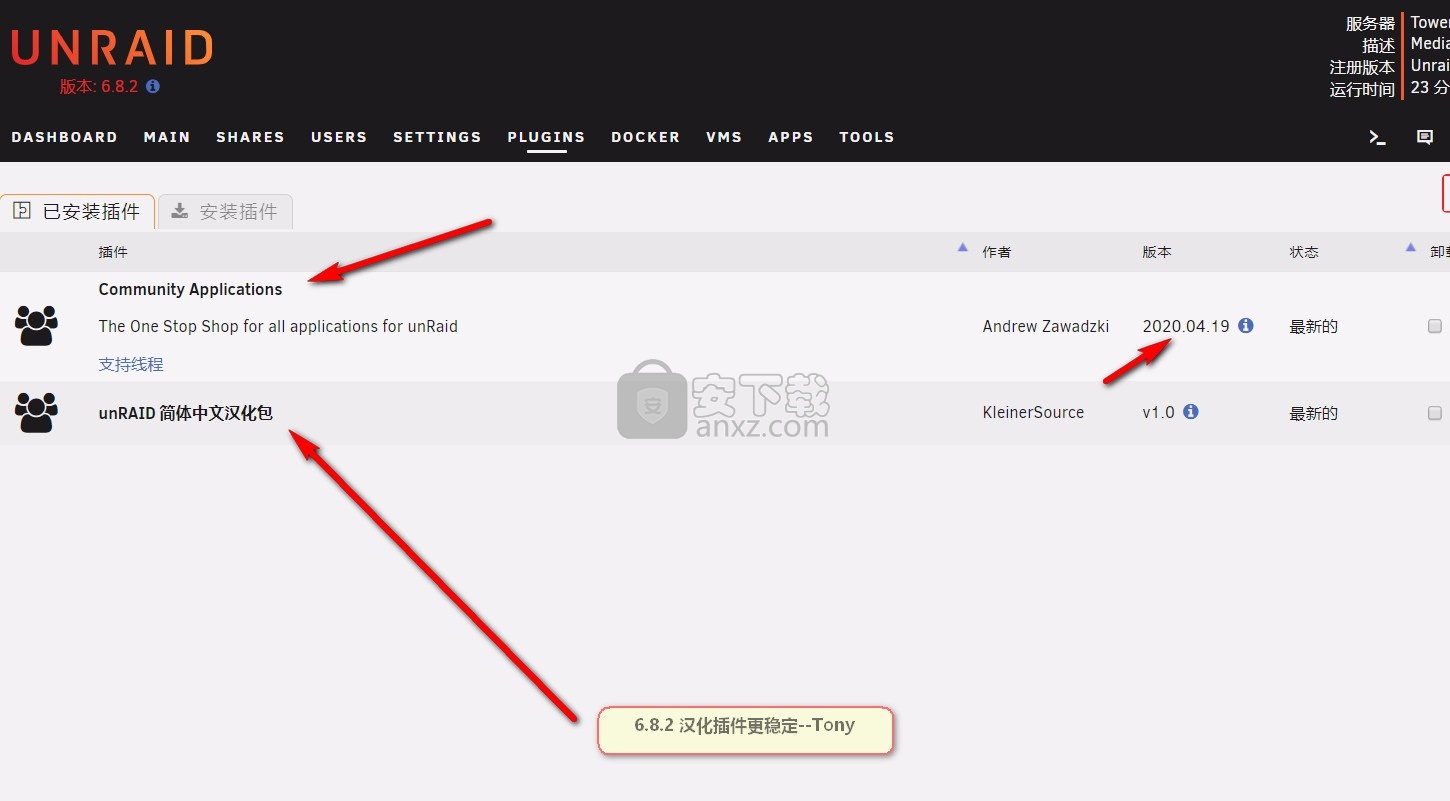Screen dimensions: 1450x801
Task: Sort by 状态 column arrow
Action: [x=1411, y=247]
